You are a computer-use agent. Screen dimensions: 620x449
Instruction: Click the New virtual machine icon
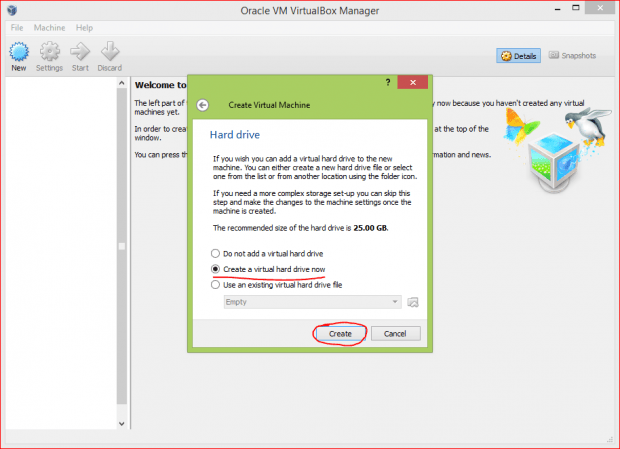pyautogui.click(x=19, y=52)
